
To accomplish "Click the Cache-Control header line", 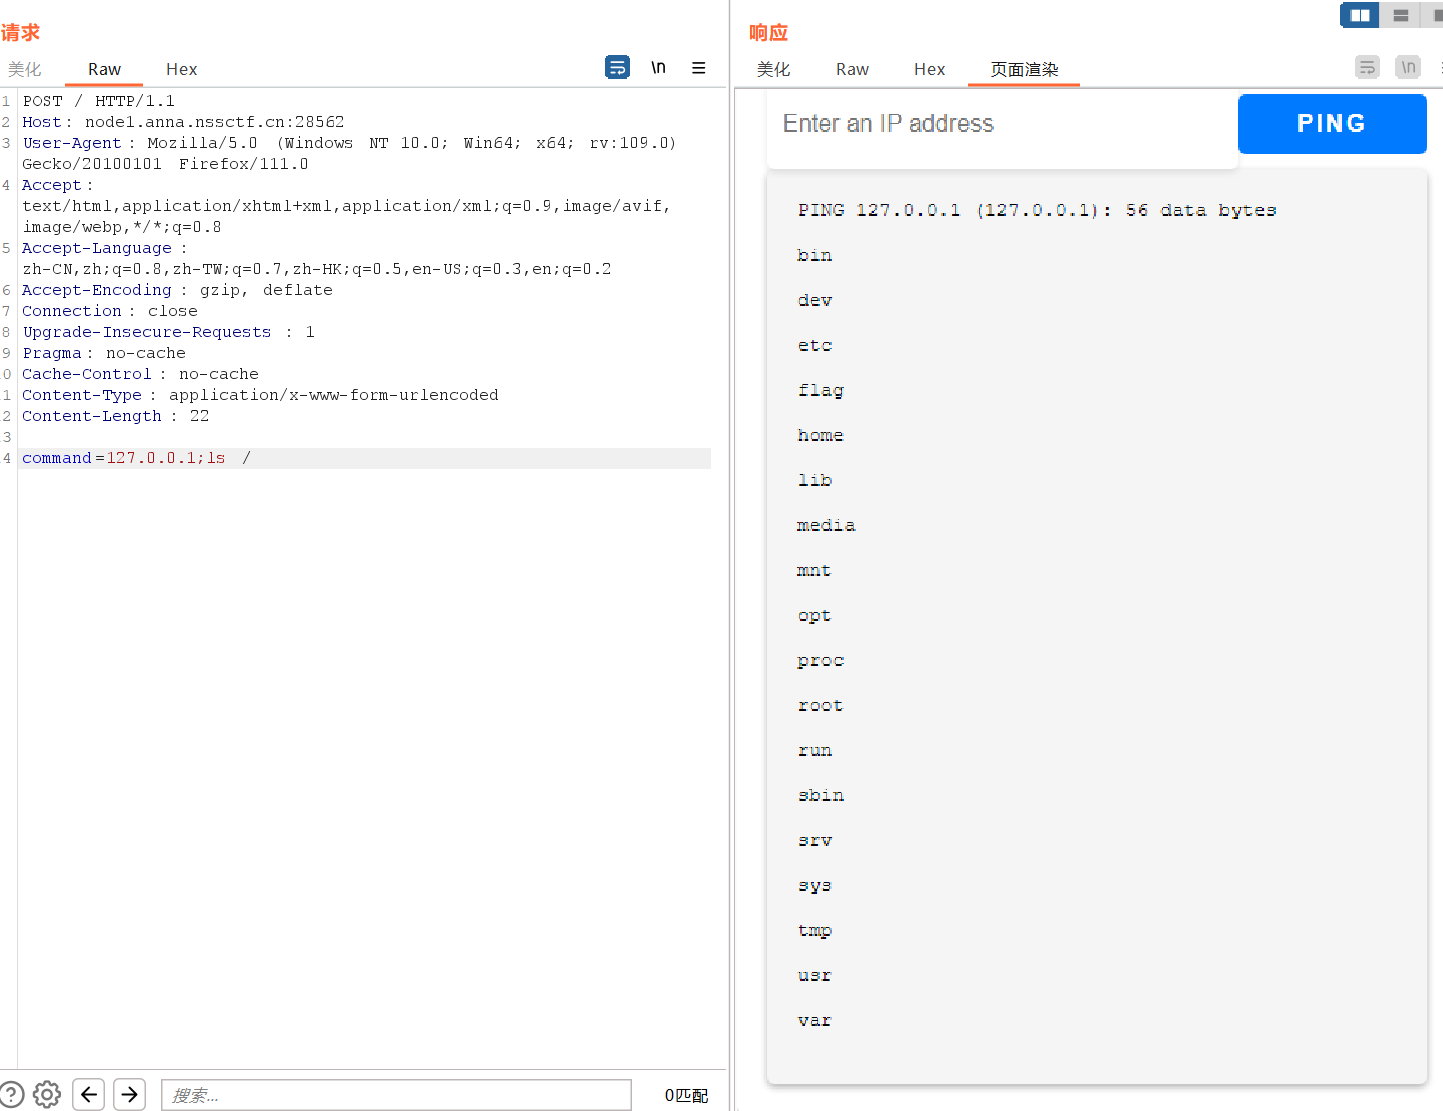I will coord(140,374).
